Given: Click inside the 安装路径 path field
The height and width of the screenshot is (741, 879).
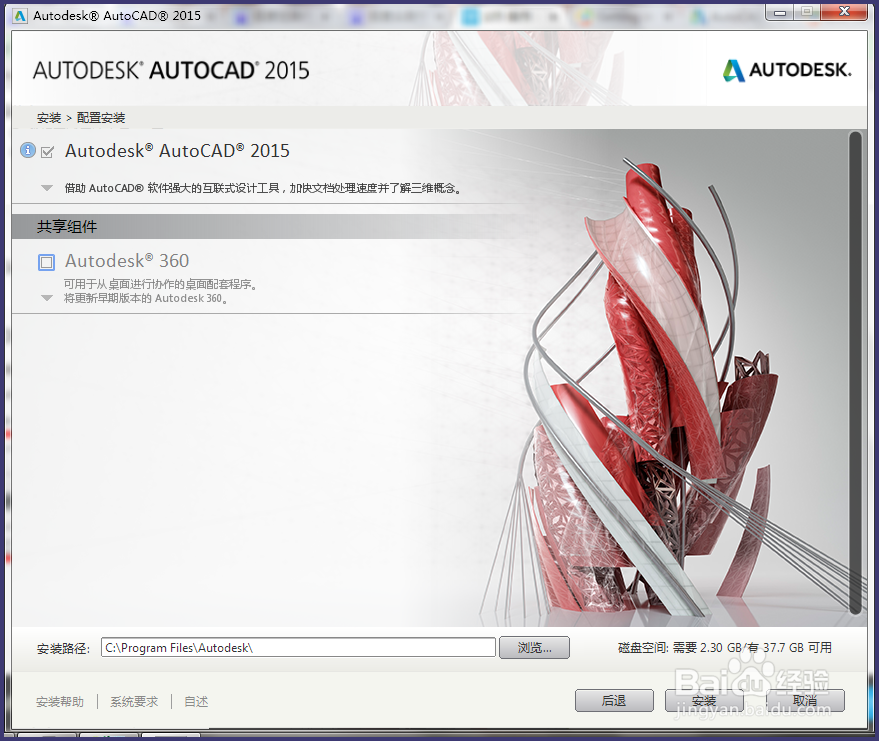Looking at the screenshot, I should pos(298,647).
